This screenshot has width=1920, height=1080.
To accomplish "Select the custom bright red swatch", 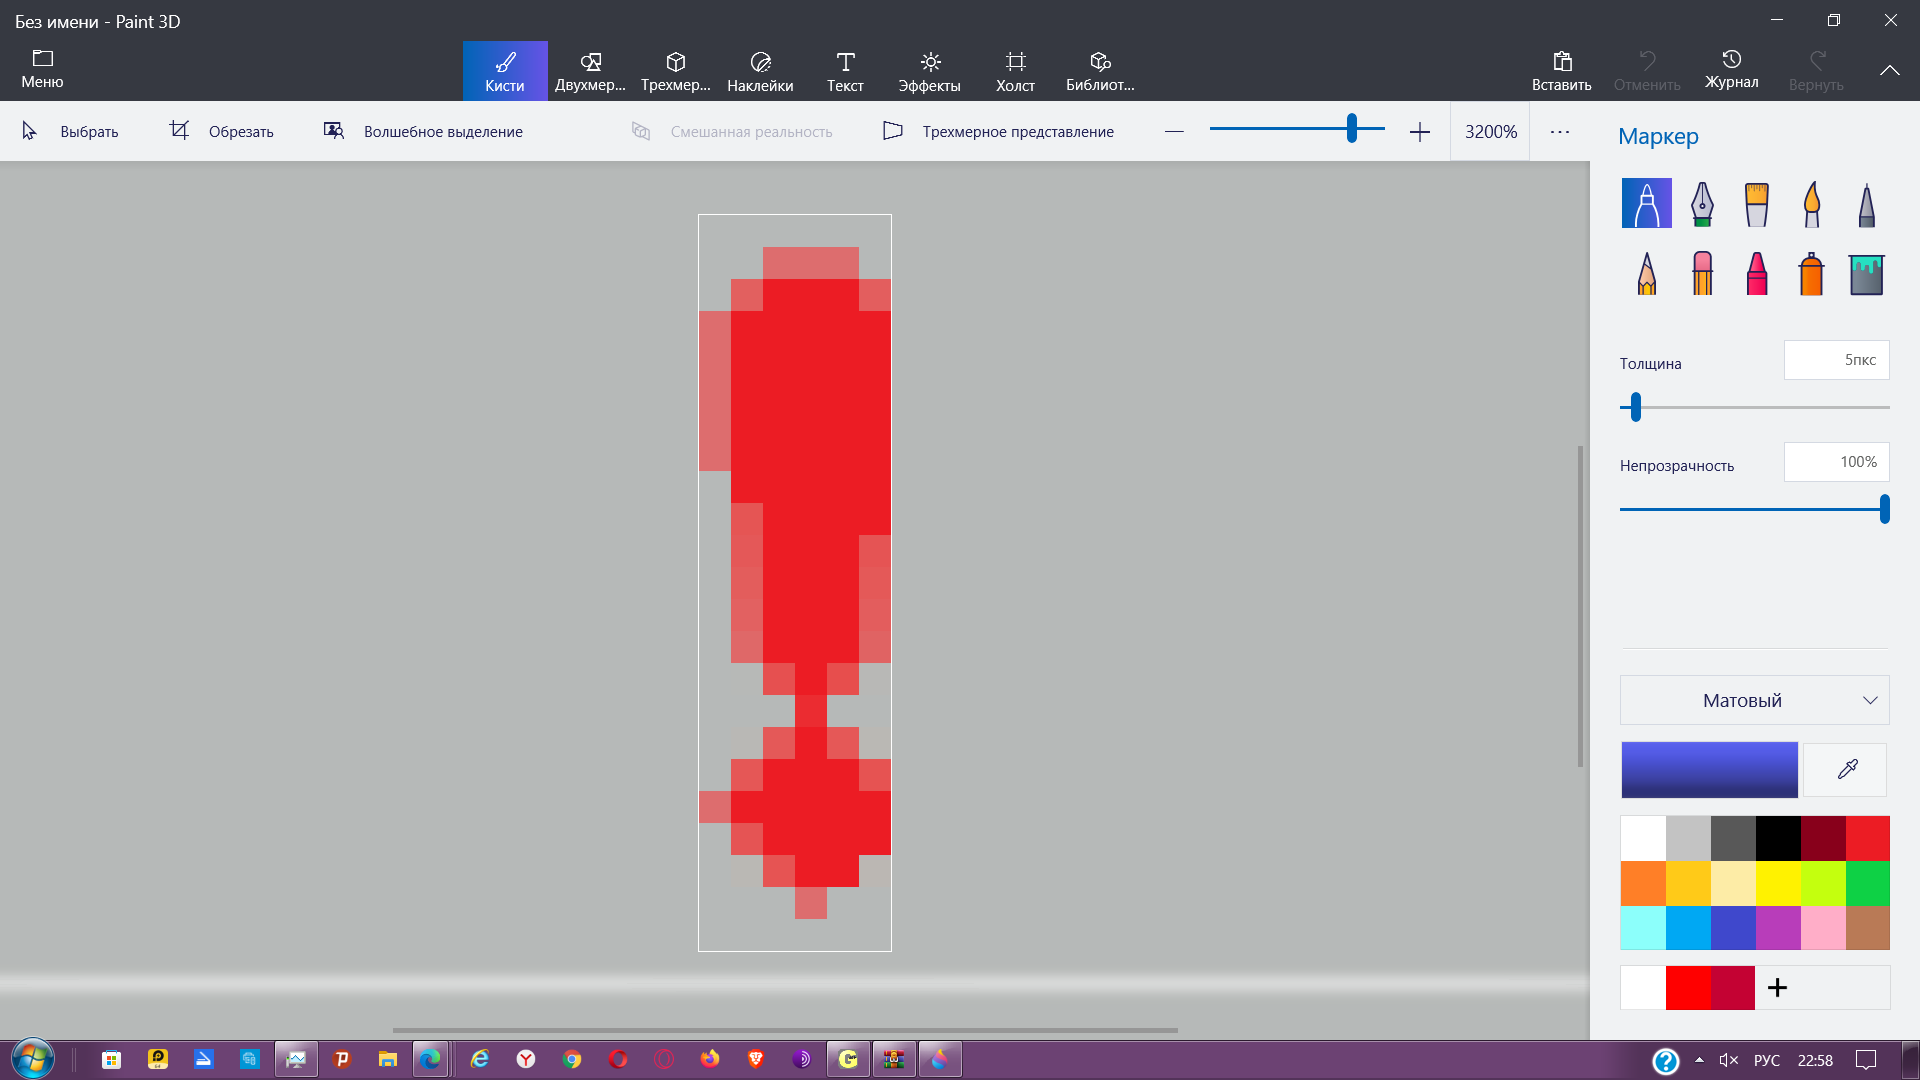I will [x=1688, y=988].
